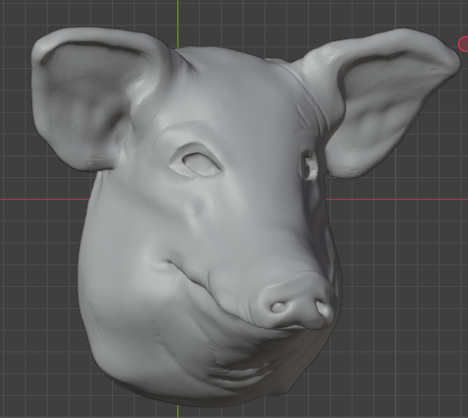Click the red X axis line below the pointed ear

[x=397, y=200]
